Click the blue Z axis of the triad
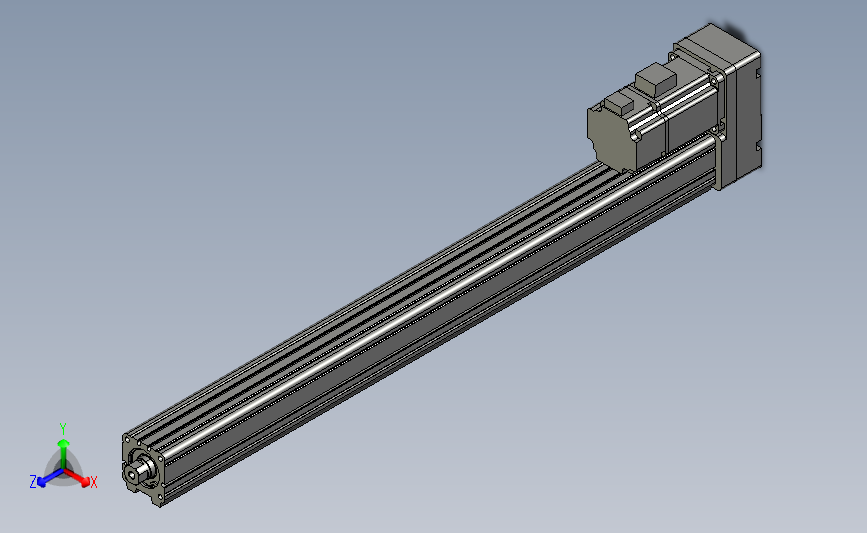 (x=46, y=479)
